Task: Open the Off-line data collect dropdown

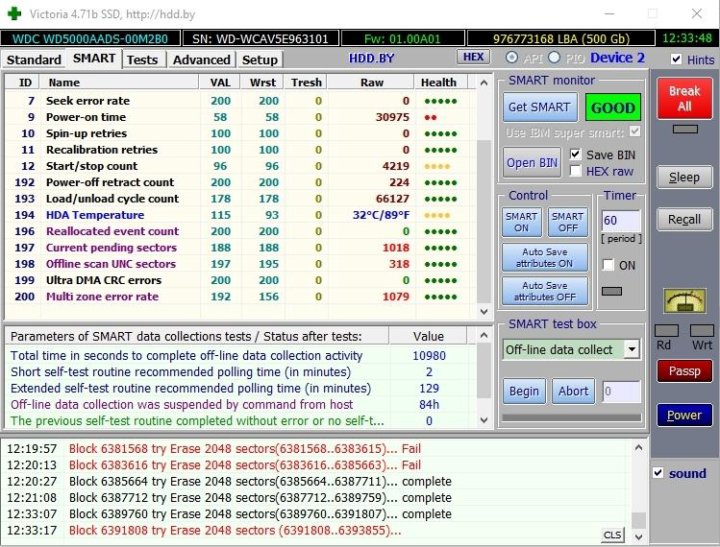Action: [631, 349]
